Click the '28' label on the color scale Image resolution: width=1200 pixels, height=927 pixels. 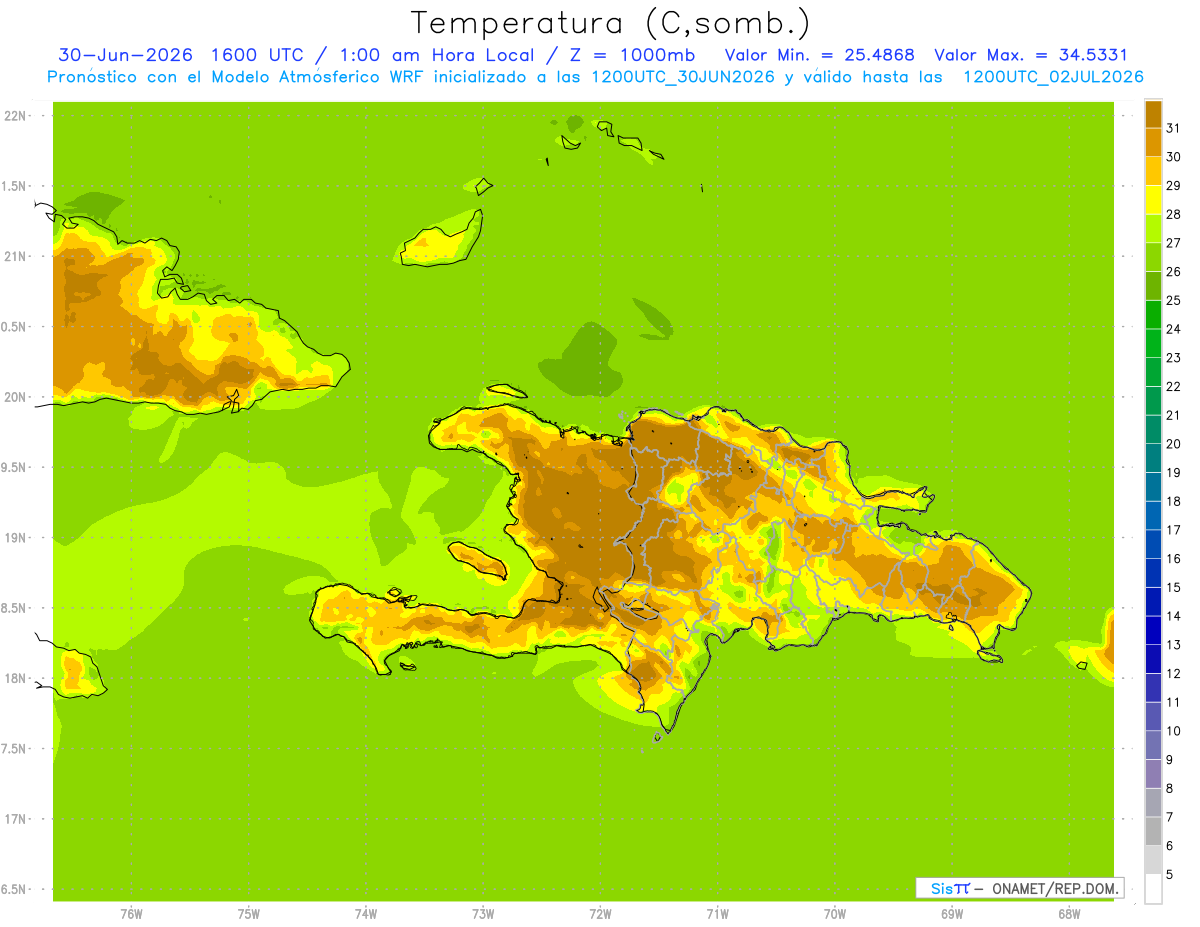point(1173,214)
